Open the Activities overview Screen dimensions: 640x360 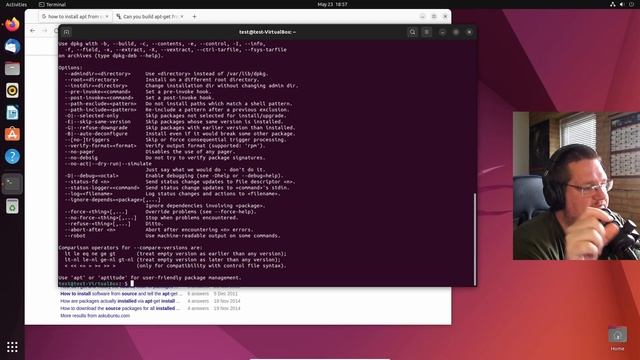(x=16, y=4)
